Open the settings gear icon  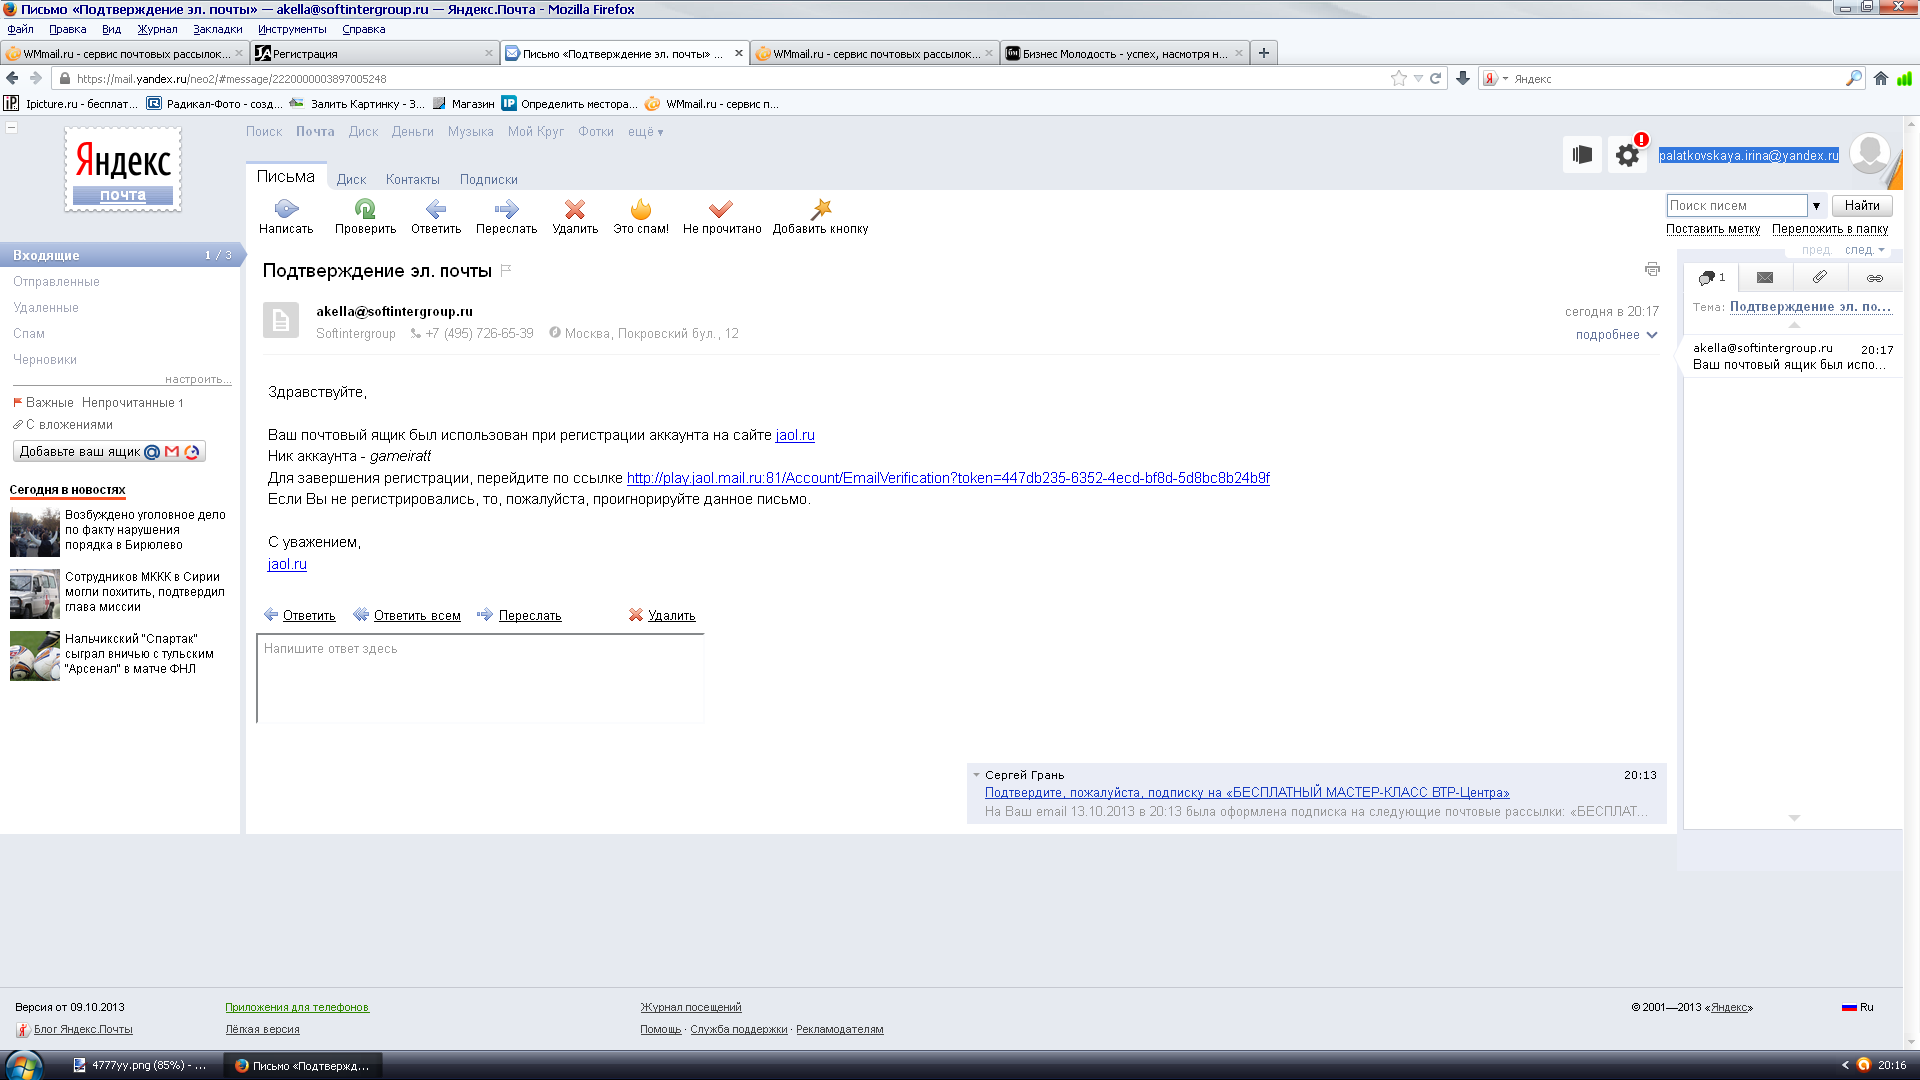(x=1628, y=155)
